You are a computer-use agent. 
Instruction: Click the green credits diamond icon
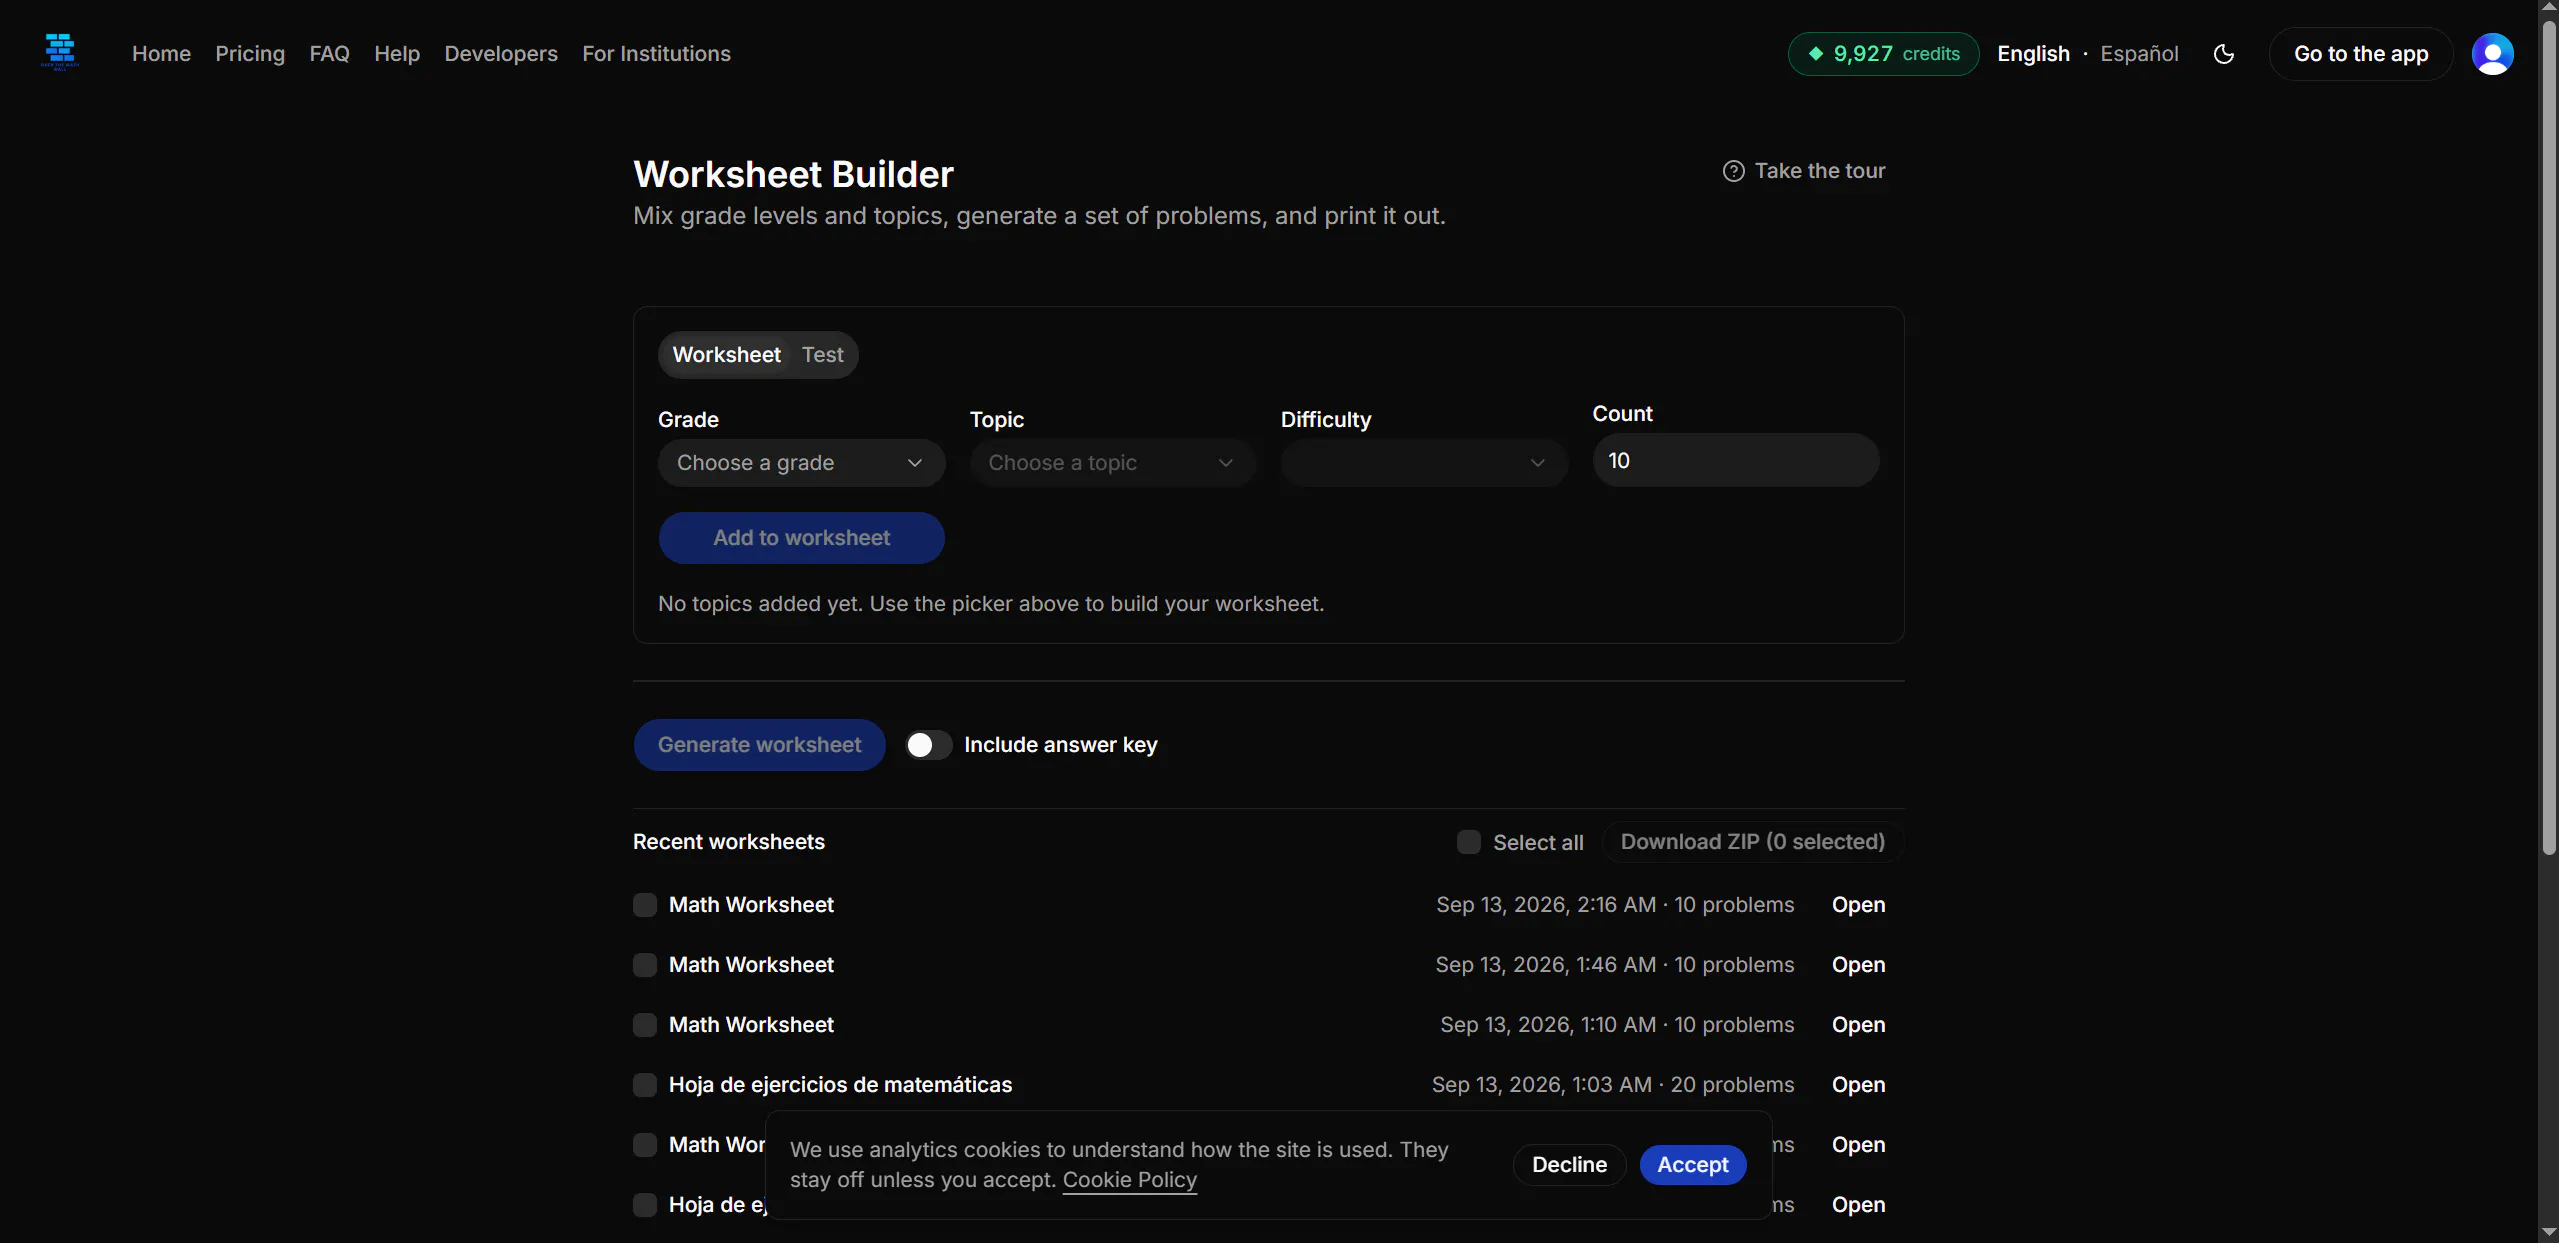click(x=1816, y=54)
